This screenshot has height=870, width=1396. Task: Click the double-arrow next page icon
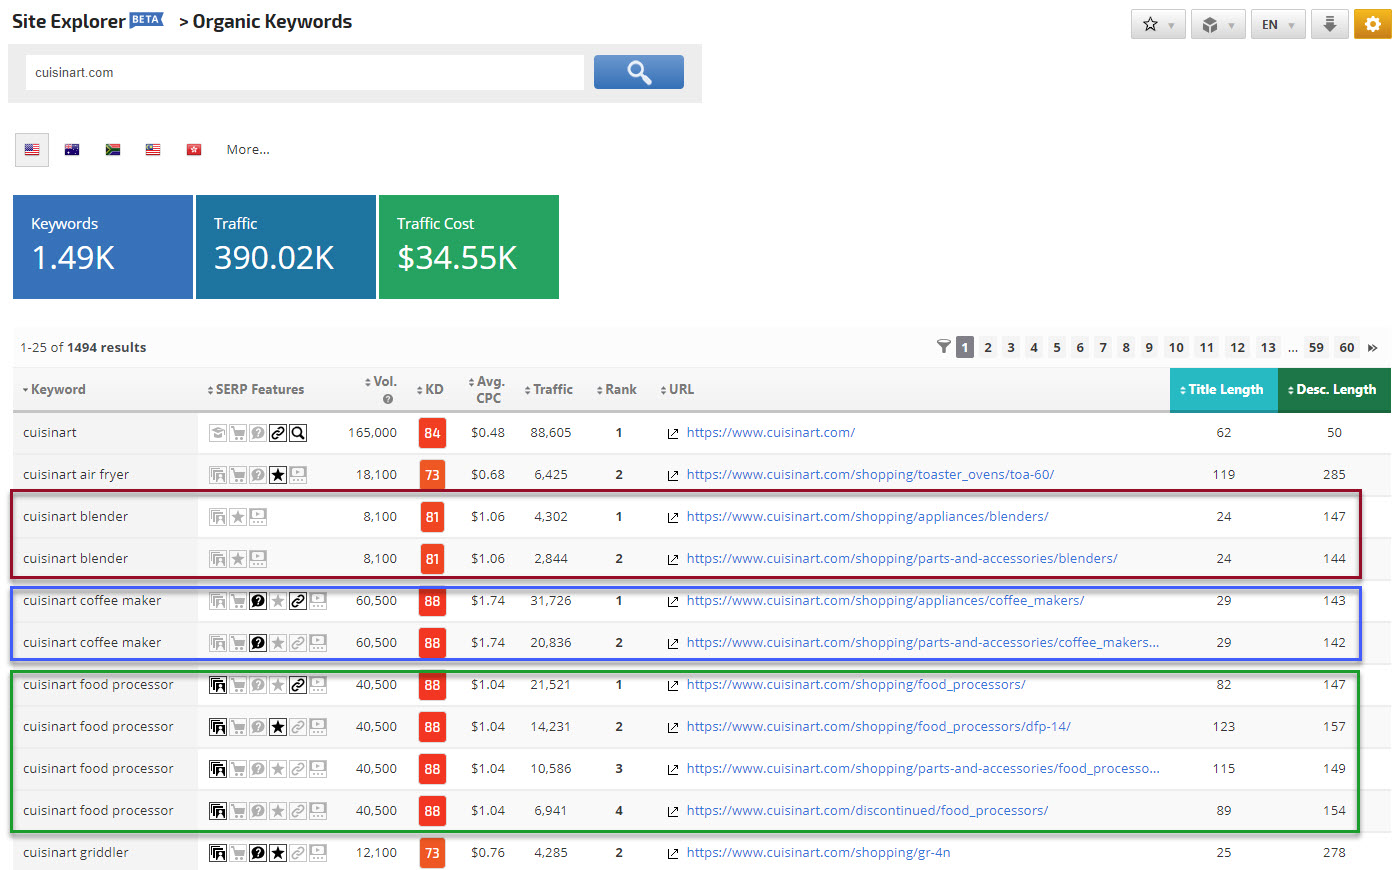click(1372, 348)
